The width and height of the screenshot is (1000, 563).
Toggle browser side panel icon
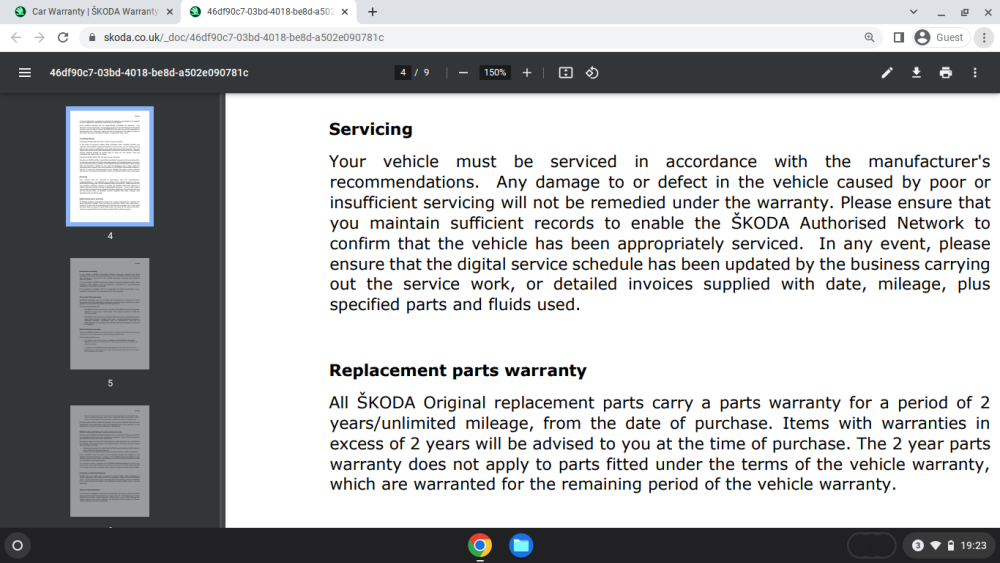(x=899, y=38)
